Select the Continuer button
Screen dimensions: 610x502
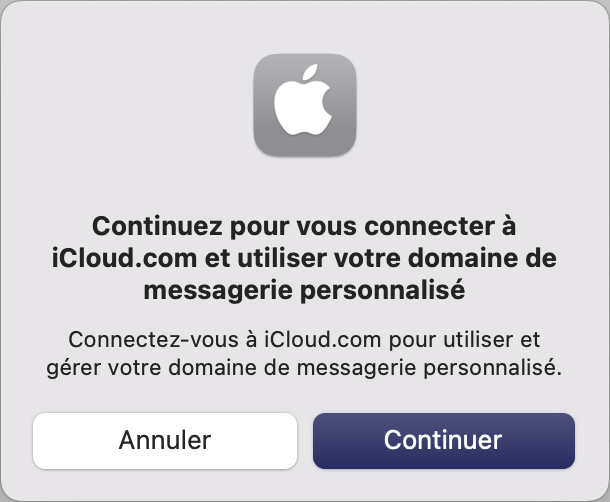pos(444,441)
